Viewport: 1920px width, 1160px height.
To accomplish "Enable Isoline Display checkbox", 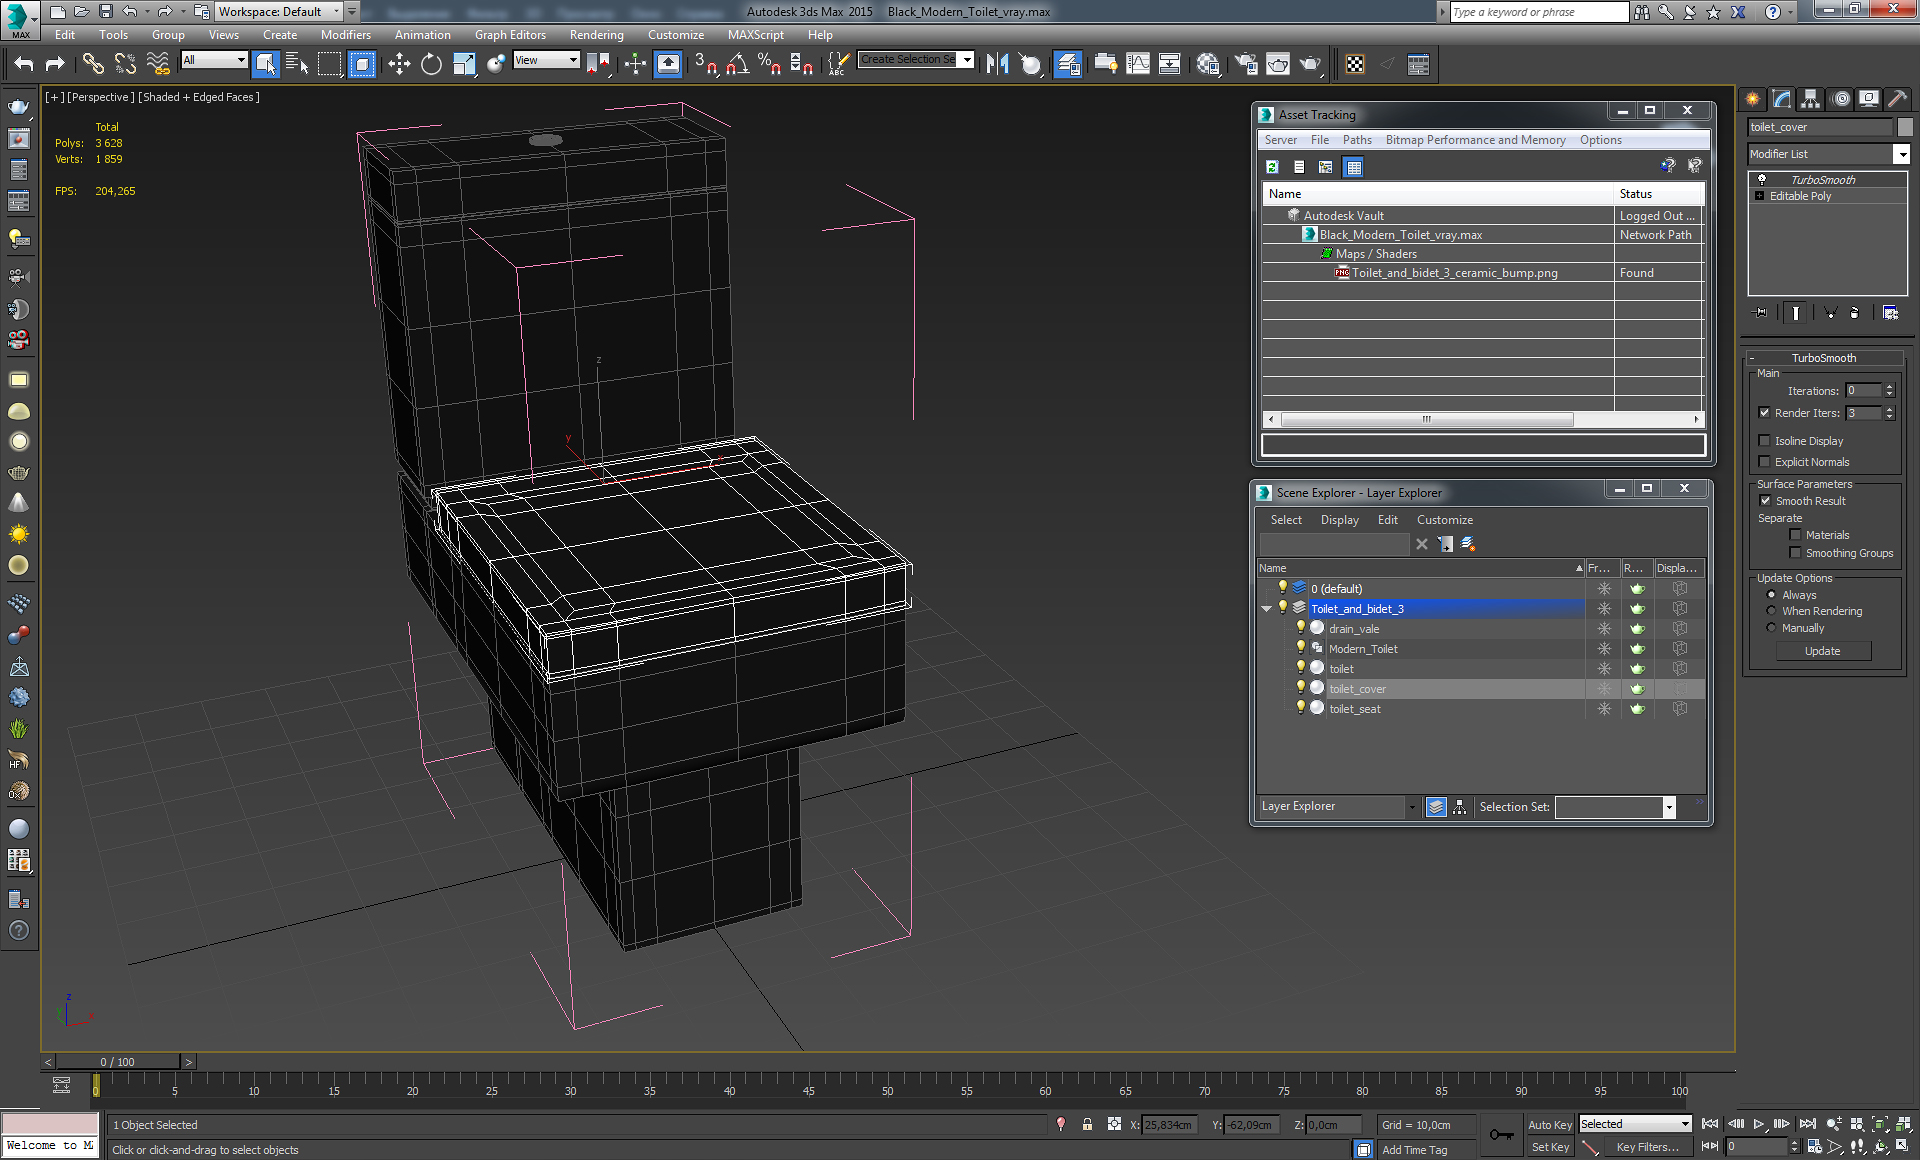I will click(1765, 441).
